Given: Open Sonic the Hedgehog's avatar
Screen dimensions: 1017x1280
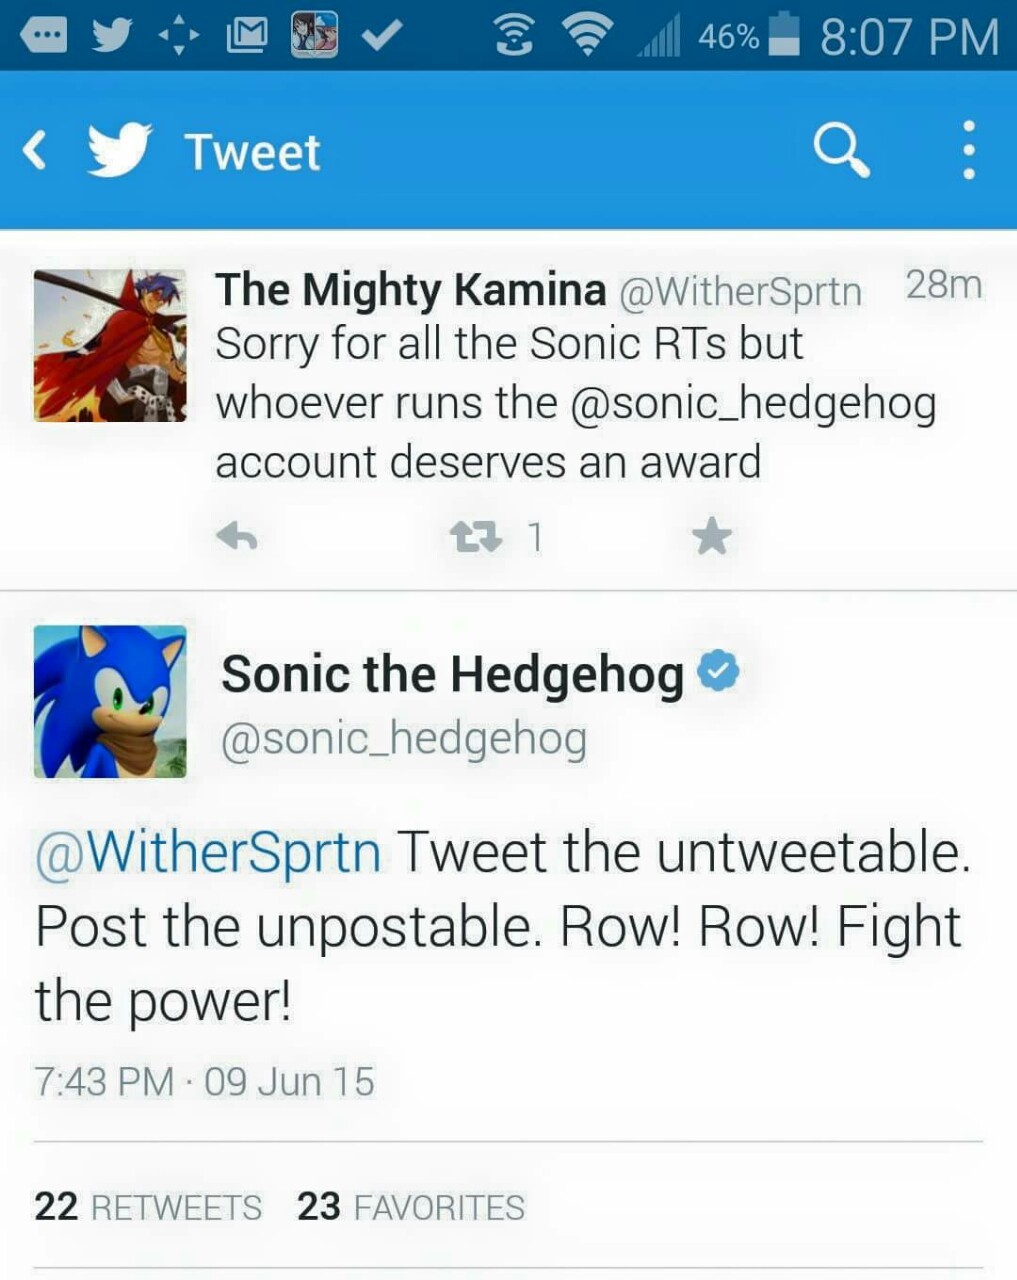Looking at the screenshot, I should (110, 701).
